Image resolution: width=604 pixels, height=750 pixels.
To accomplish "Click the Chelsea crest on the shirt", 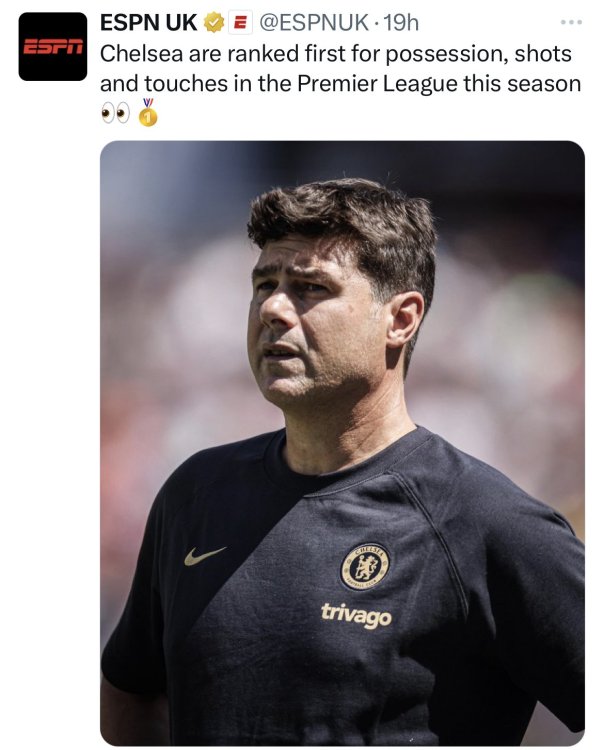I will click(365, 566).
